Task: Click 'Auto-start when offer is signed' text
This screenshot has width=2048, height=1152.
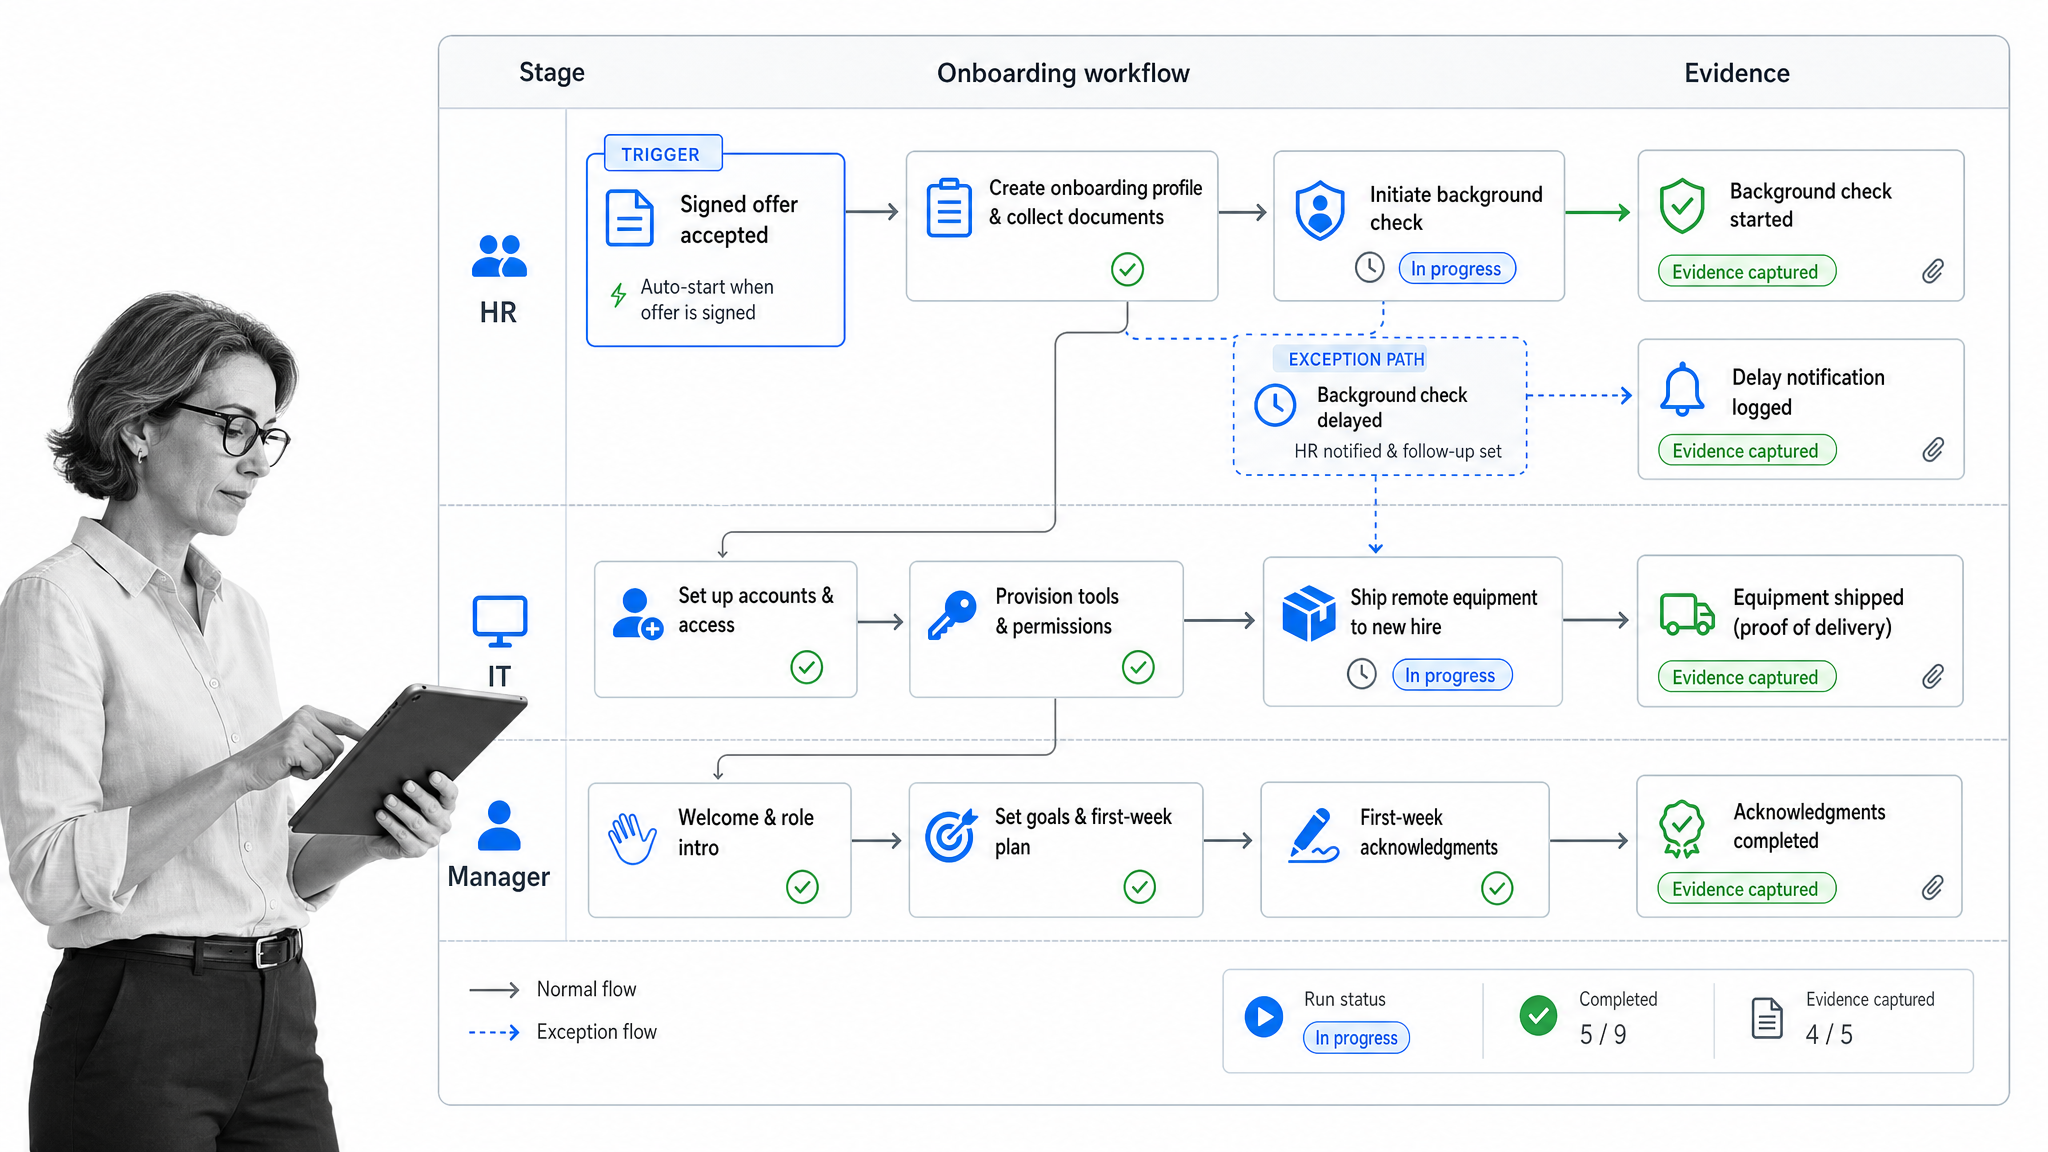Action: coord(707,299)
